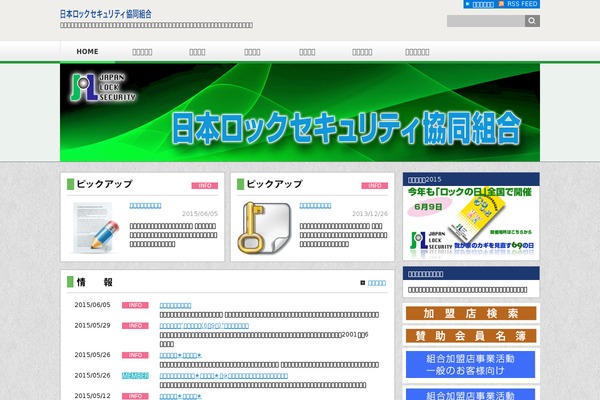
Task: Click the INFO badge on the 2015/05/29 row
Action: click(135, 326)
